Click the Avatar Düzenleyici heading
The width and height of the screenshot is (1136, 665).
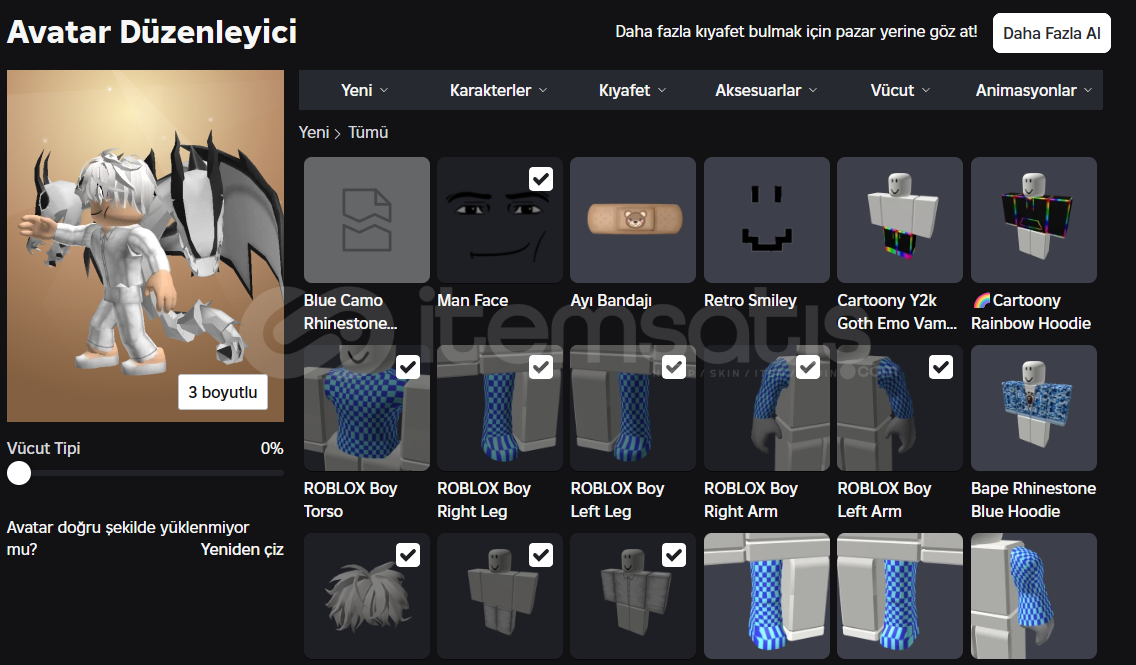[152, 32]
